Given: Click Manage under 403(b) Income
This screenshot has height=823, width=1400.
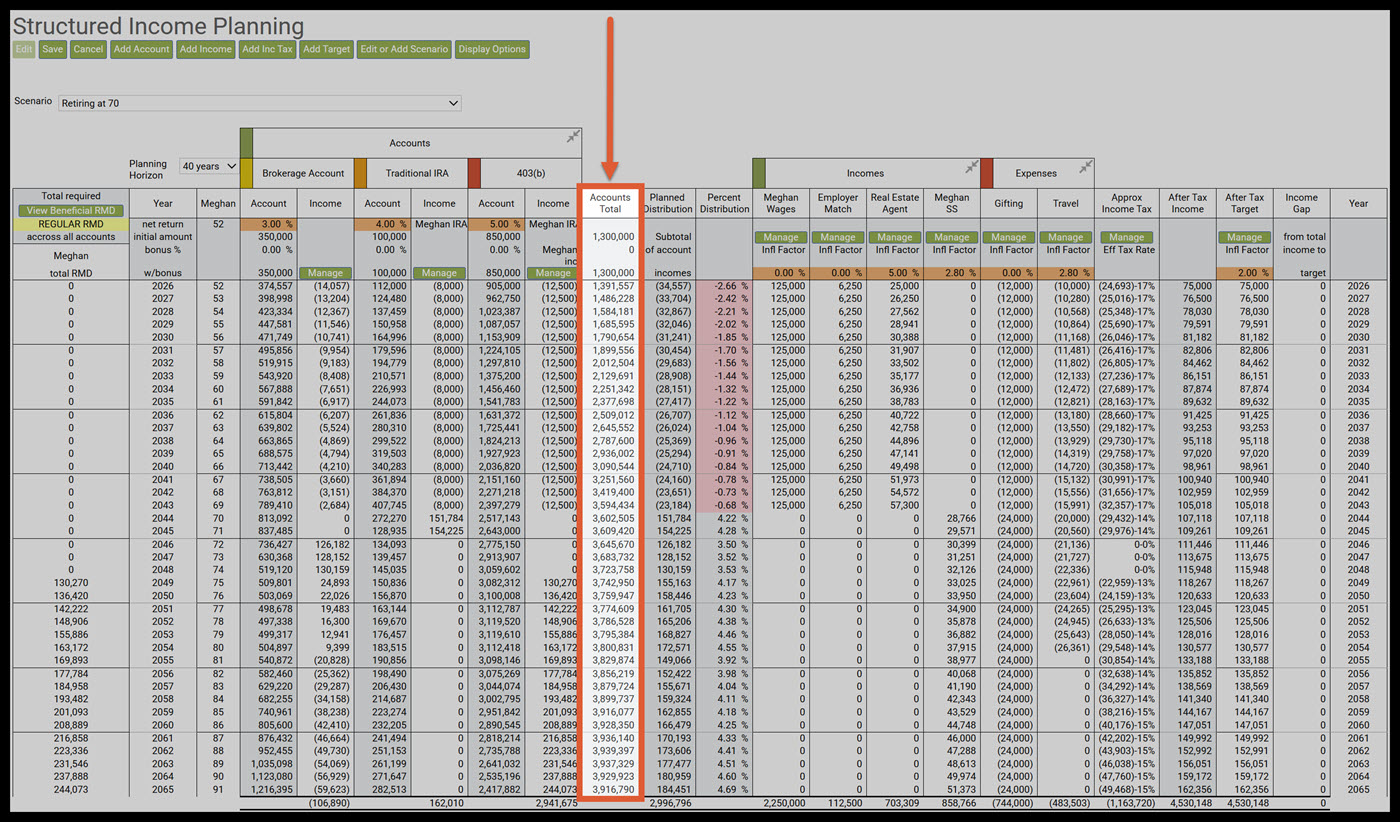Looking at the screenshot, I should click(x=553, y=272).
